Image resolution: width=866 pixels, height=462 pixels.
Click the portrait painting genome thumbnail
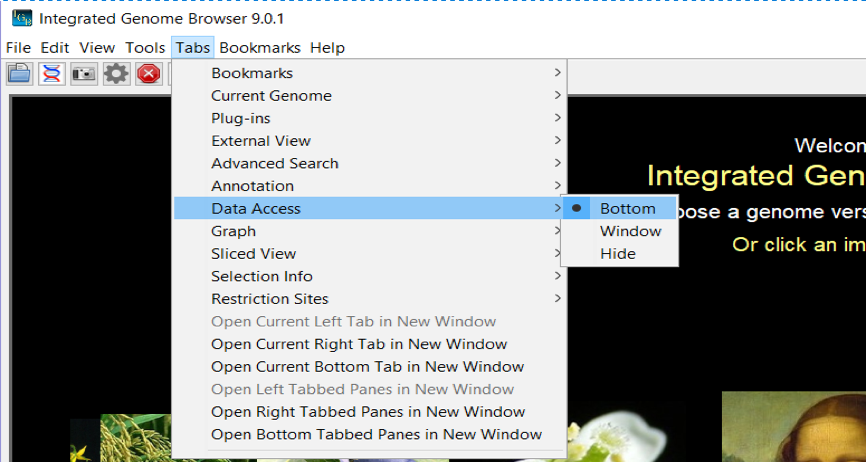[794, 427]
